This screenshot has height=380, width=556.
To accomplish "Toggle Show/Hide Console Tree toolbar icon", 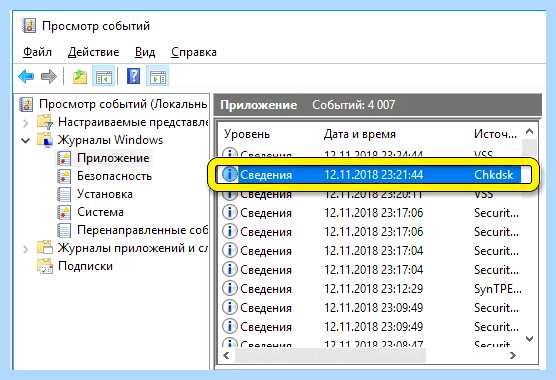I will click(x=104, y=76).
